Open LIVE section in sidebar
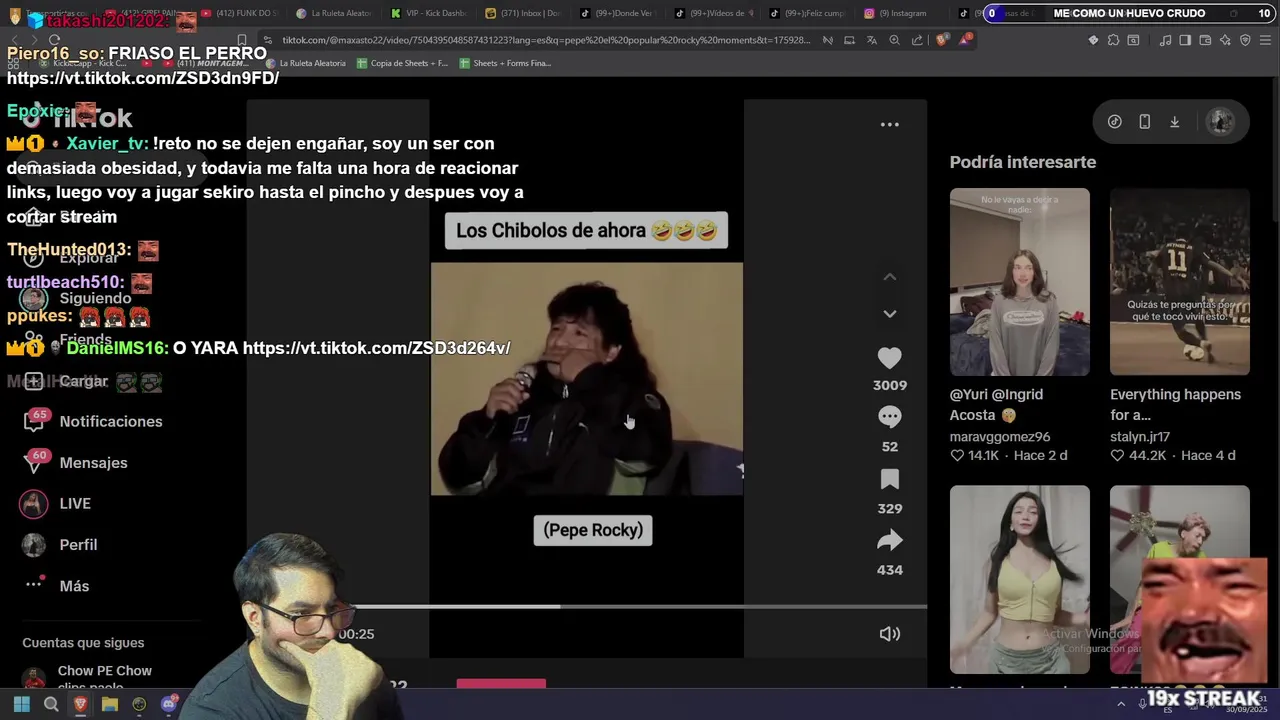Image resolution: width=1280 pixels, height=720 pixels. (x=56, y=503)
